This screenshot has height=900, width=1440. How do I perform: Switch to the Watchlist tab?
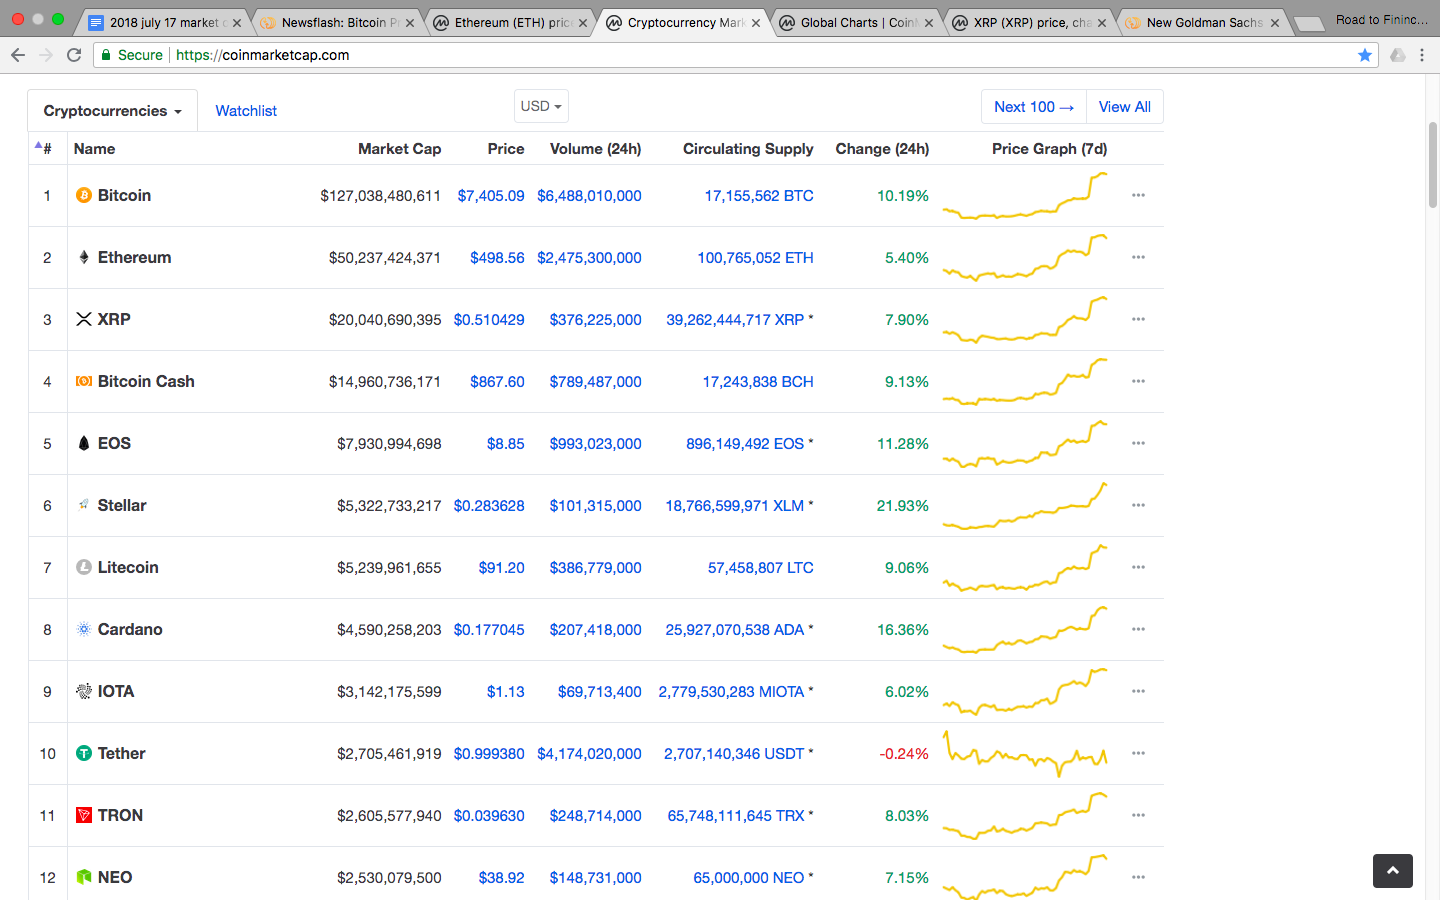pos(246,111)
